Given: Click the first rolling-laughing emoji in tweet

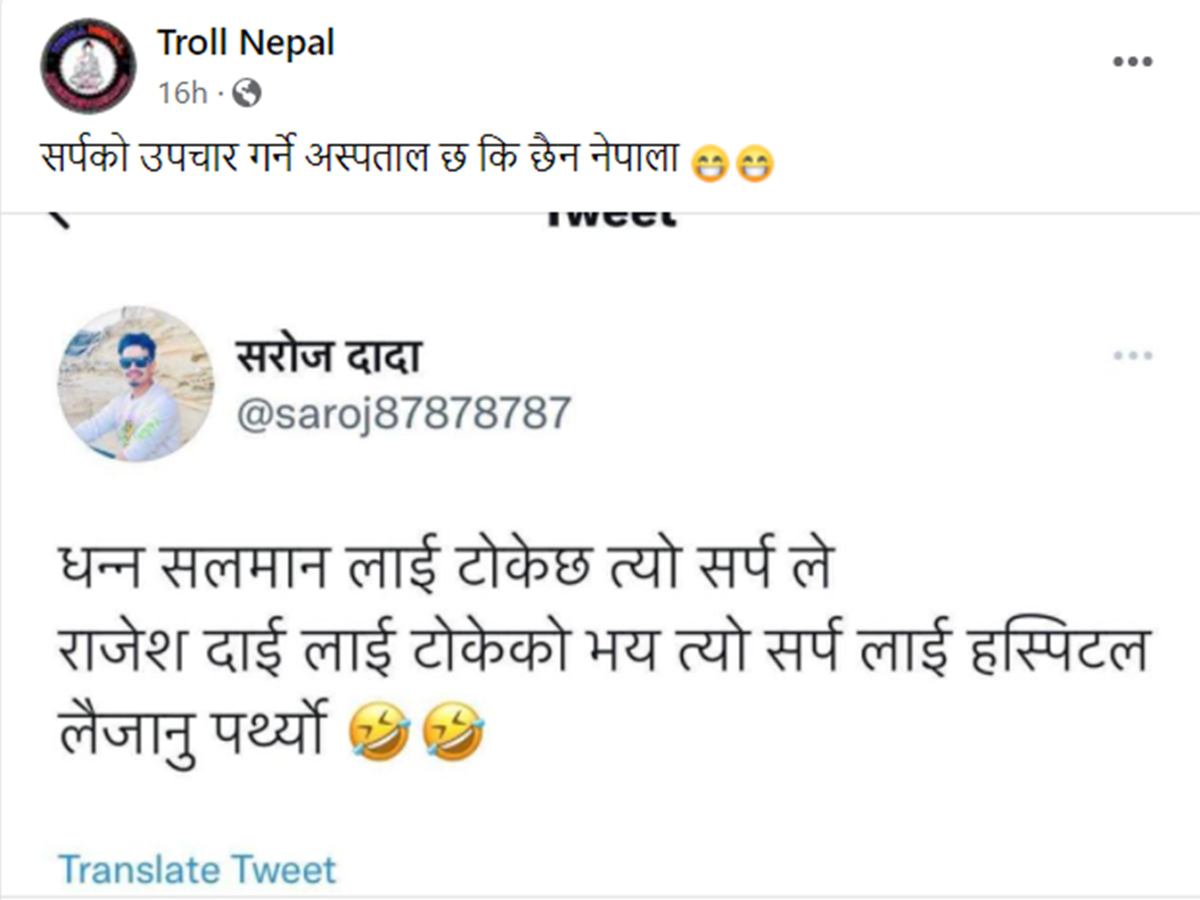Looking at the screenshot, I should point(379,737).
